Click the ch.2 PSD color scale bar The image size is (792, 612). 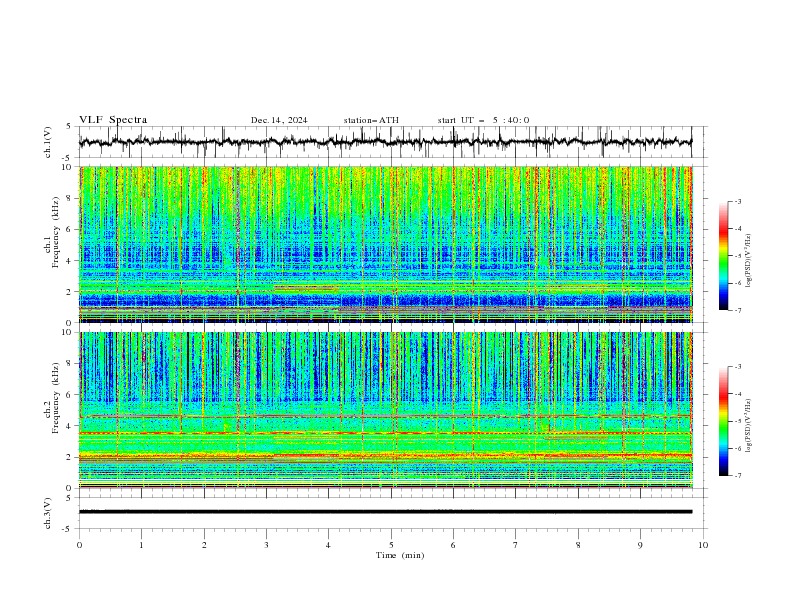pyautogui.click(x=723, y=421)
